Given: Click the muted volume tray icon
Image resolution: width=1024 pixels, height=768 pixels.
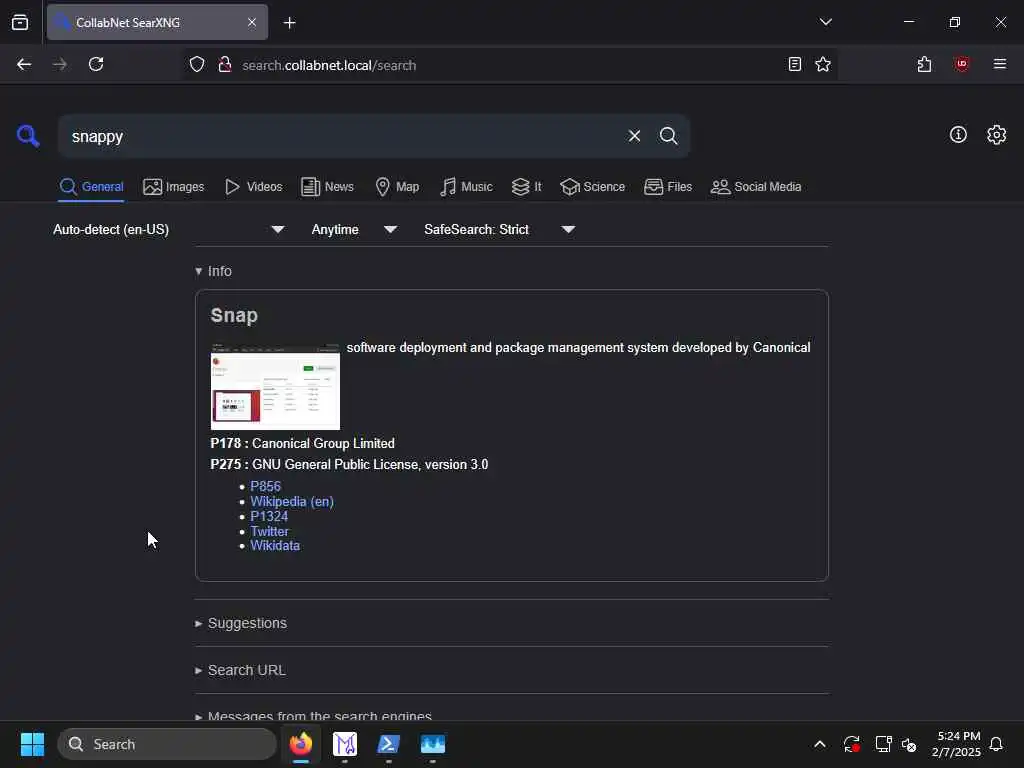Looking at the screenshot, I should pyautogui.click(x=909, y=744).
